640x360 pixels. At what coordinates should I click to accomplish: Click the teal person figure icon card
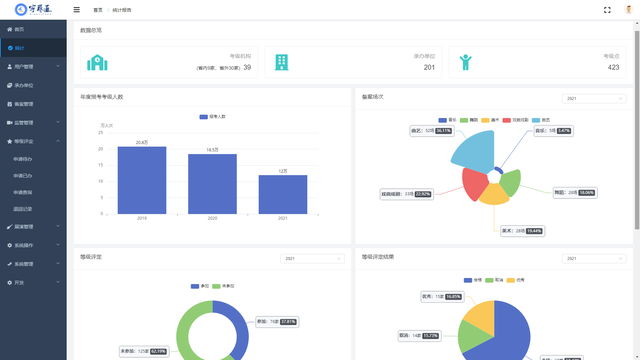[466, 62]
